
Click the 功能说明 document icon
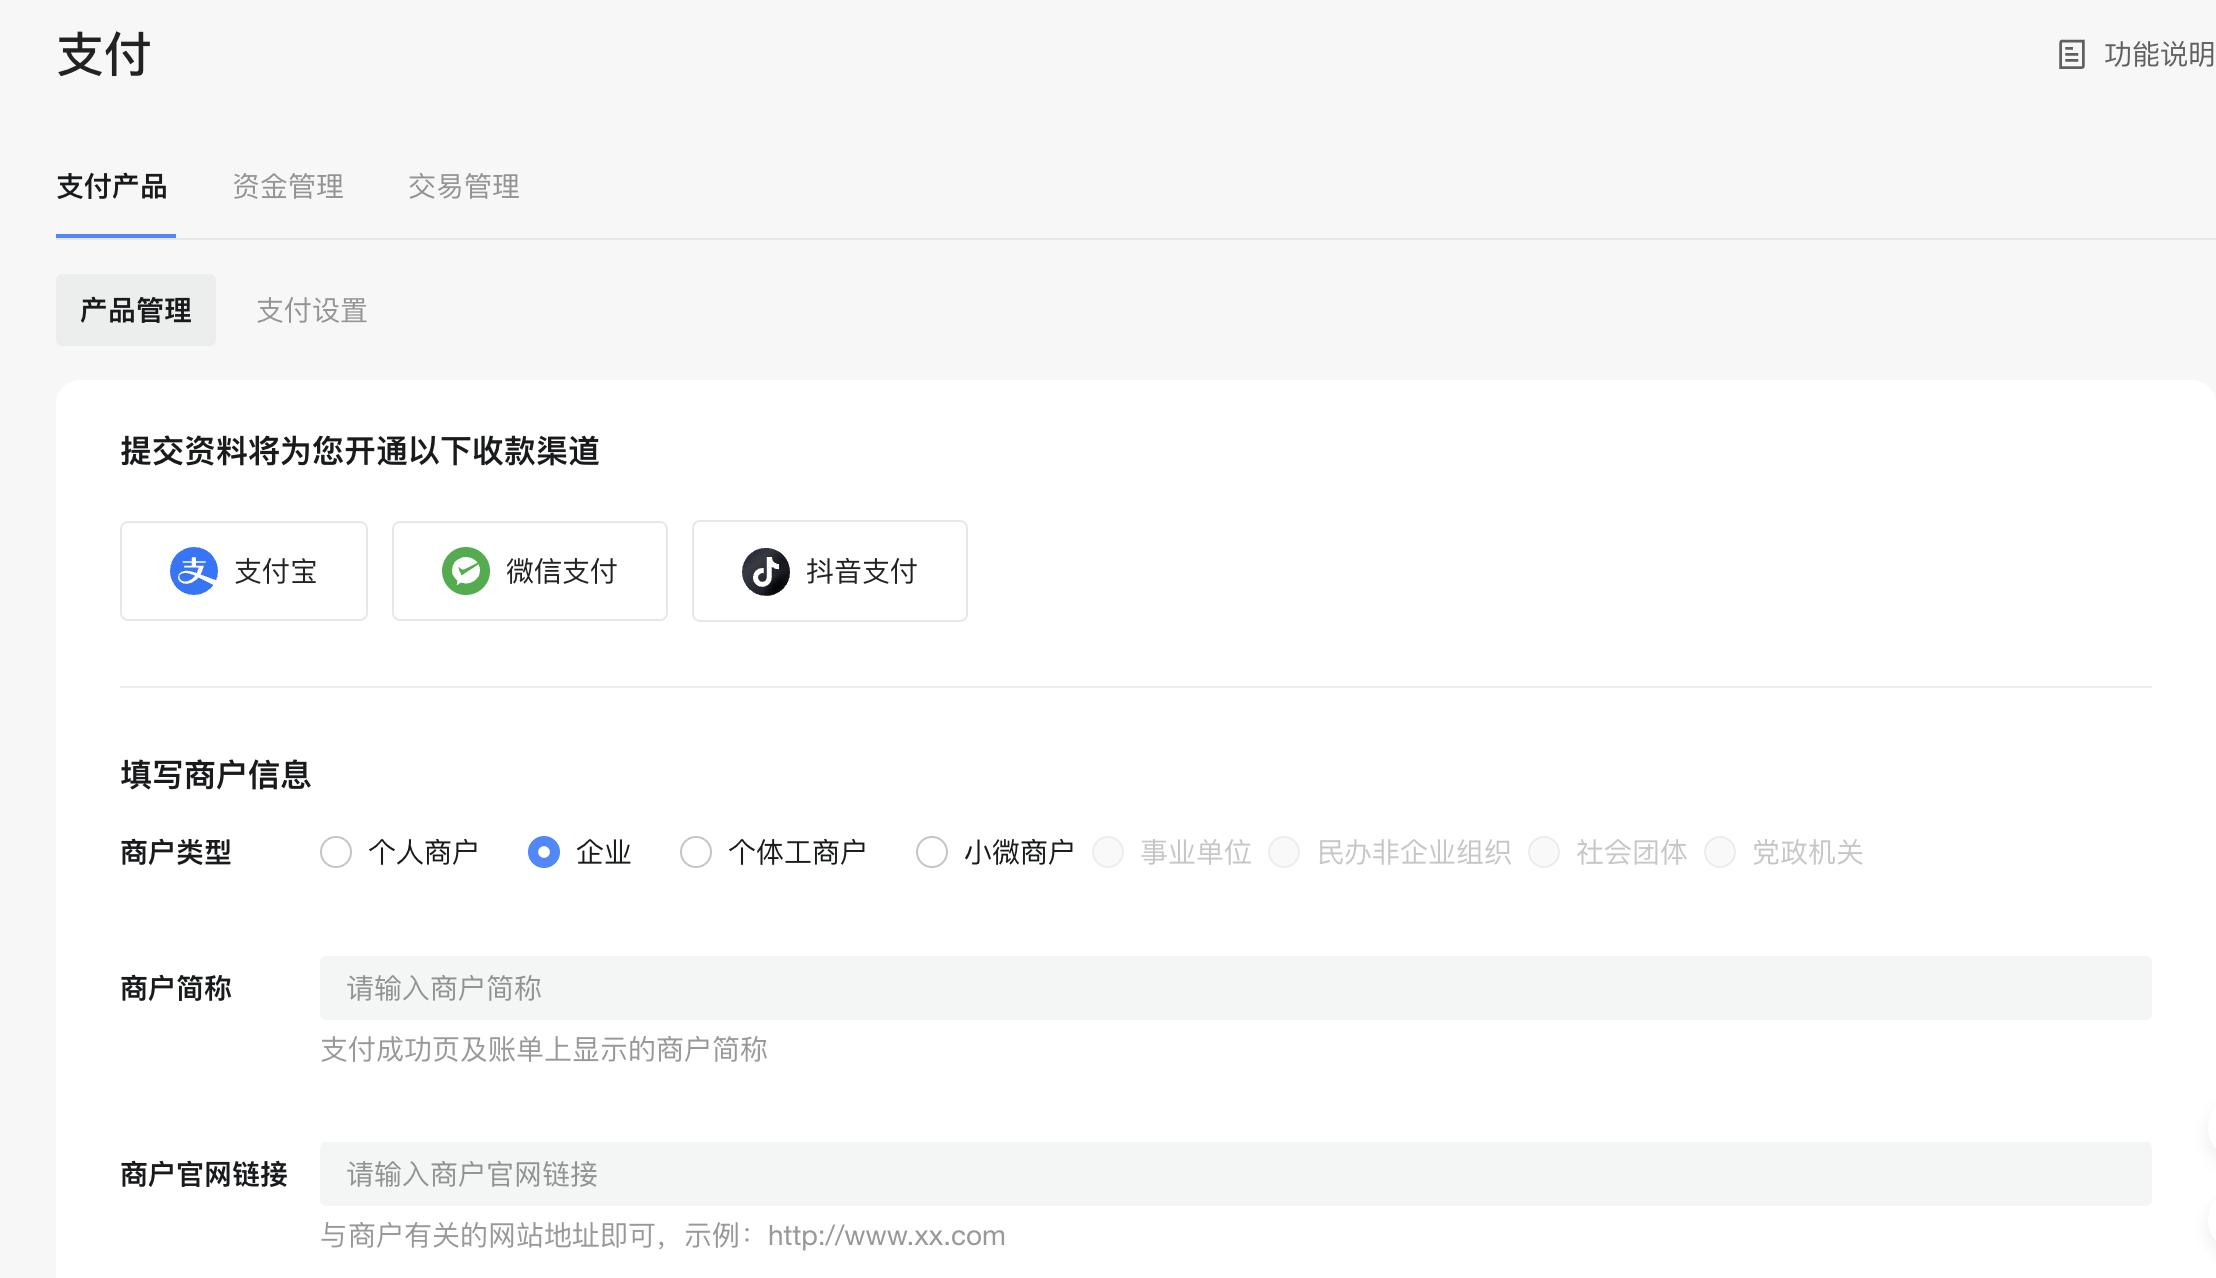click(x=2071, y=54)
